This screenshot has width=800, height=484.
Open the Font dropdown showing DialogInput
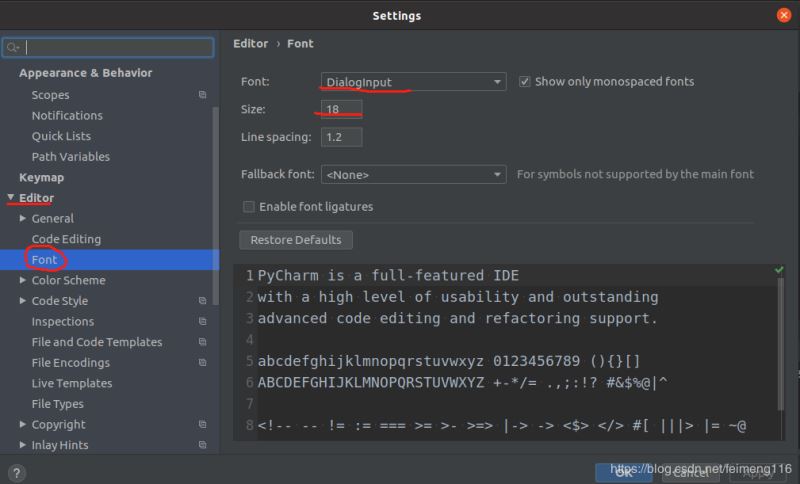tap(413, 81)
